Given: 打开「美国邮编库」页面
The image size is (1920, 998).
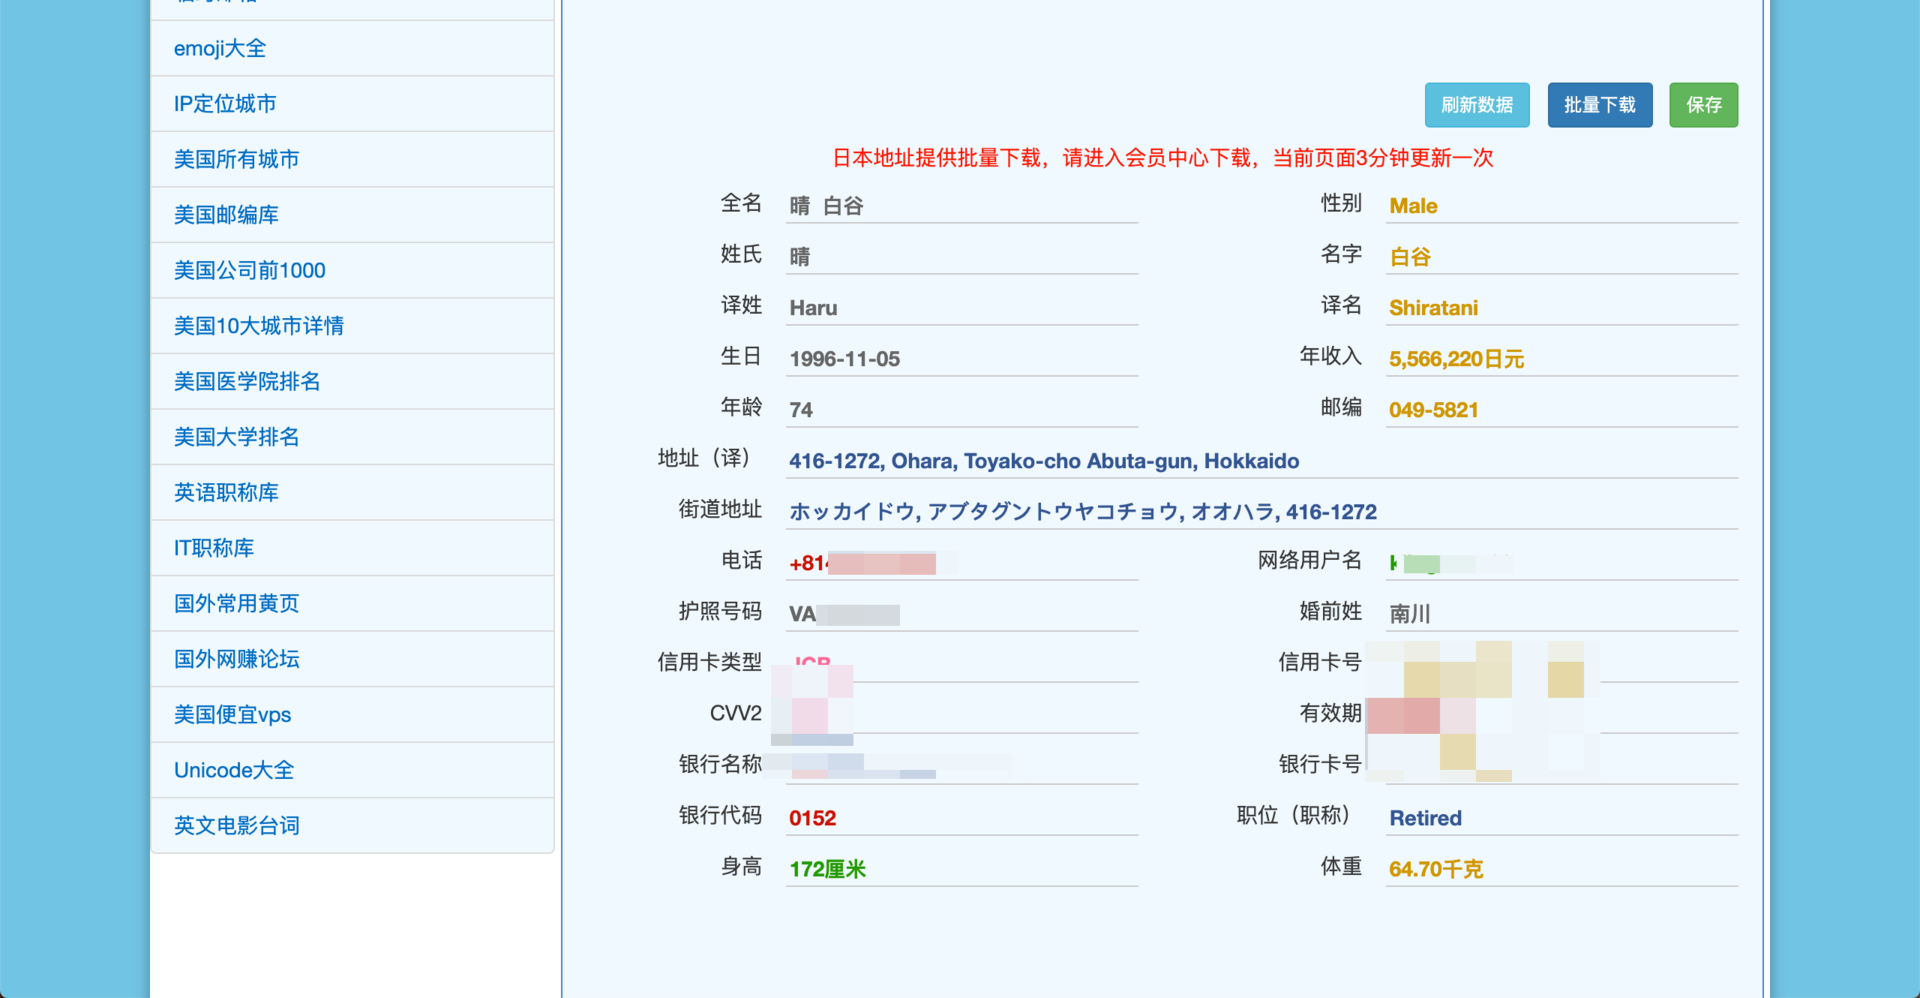Looking at the screenshot, I should click(x=226, y=214).
